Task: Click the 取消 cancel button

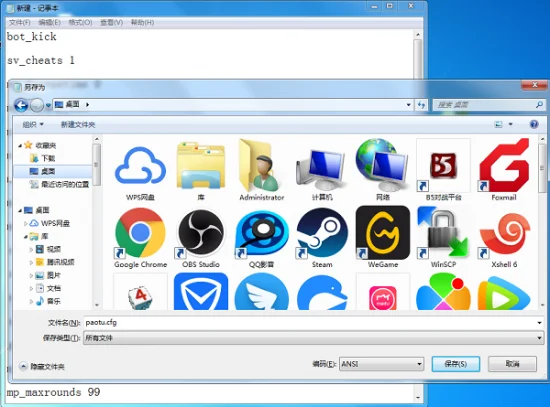Action: tap(512, 364)
